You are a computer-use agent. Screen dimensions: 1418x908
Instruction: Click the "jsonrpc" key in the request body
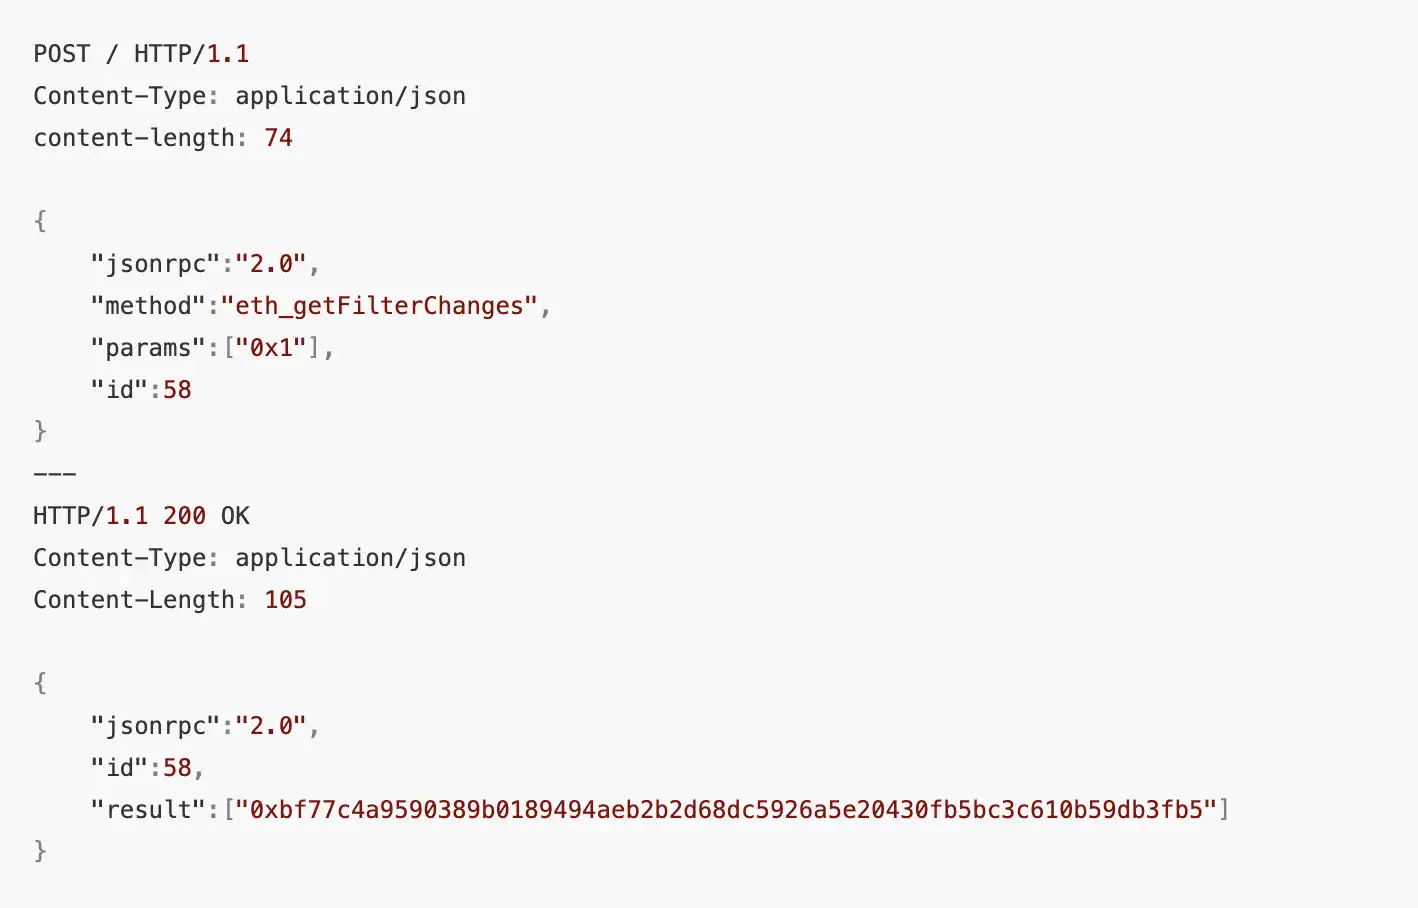point(155,264)
